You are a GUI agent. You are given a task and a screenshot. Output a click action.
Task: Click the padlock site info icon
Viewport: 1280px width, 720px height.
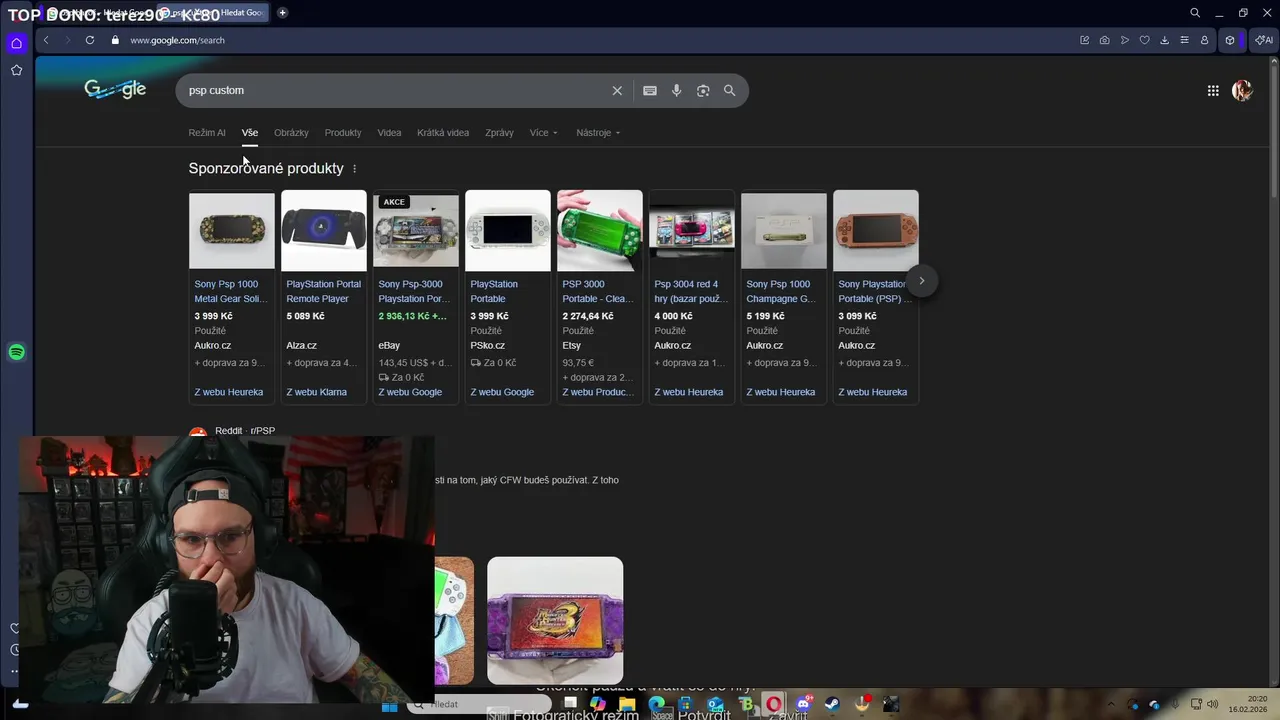(x=115, y=40)
